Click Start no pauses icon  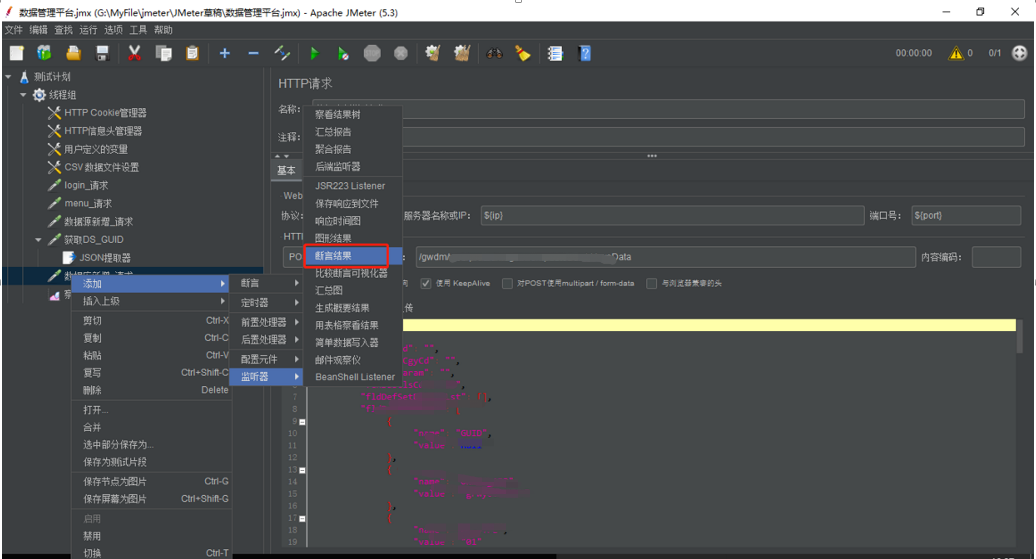point(343,54)
